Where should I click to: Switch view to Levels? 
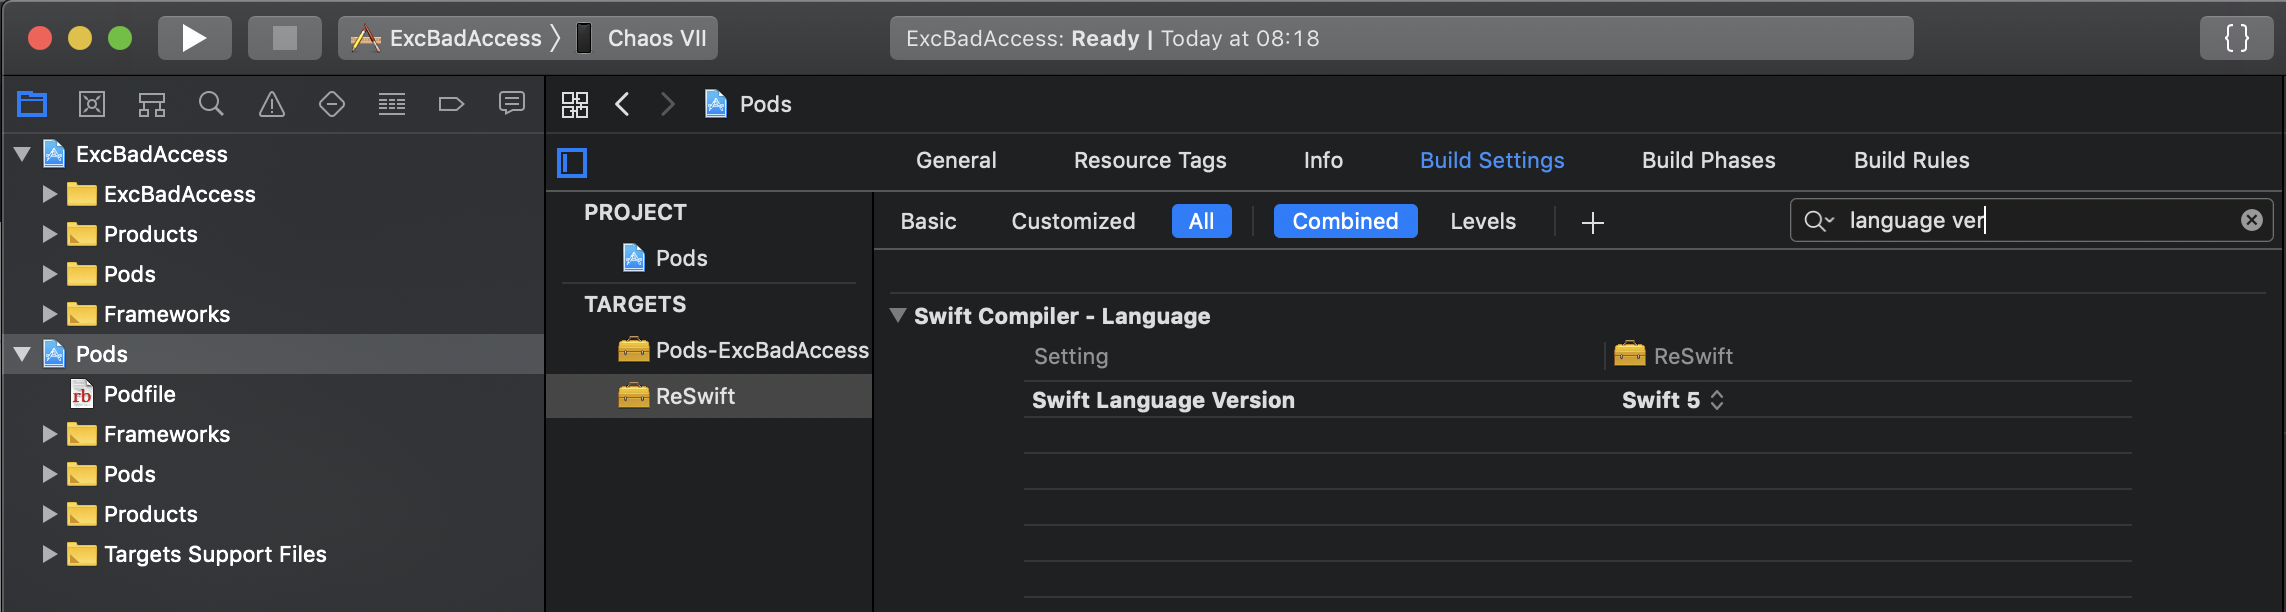[x=1483, y=221]
